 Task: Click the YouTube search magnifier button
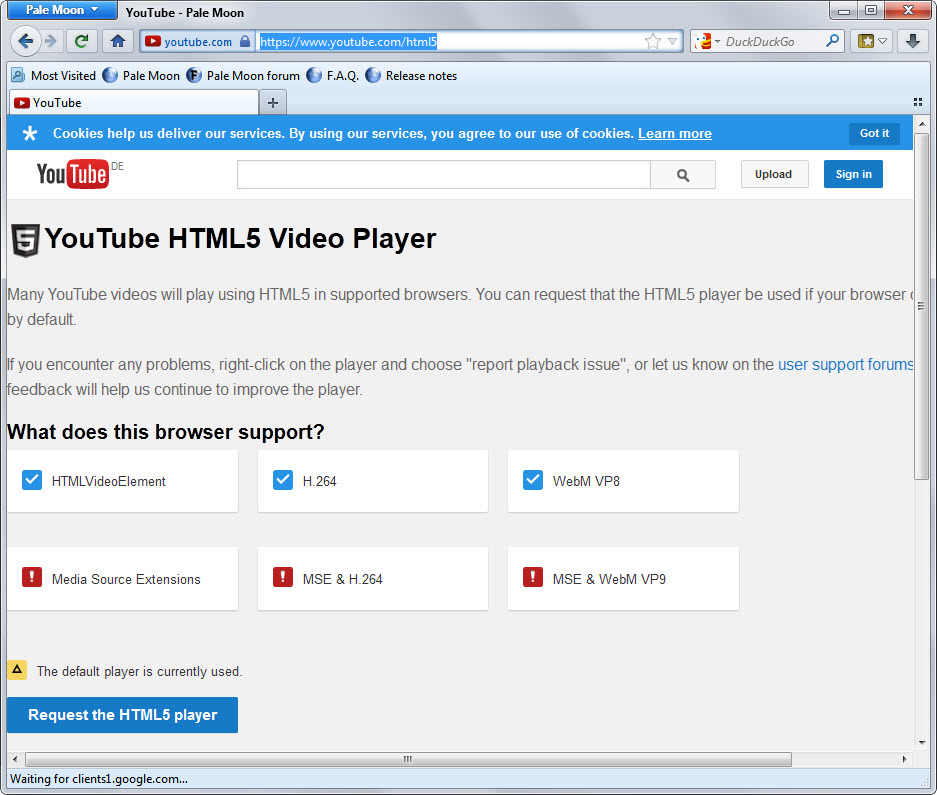coord(683,175)
